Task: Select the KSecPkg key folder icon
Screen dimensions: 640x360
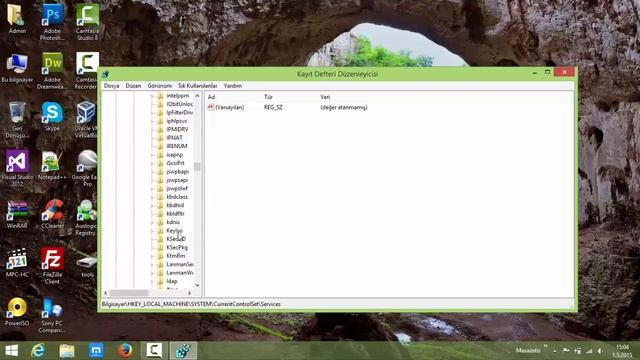Action: (x=160, y=247)
